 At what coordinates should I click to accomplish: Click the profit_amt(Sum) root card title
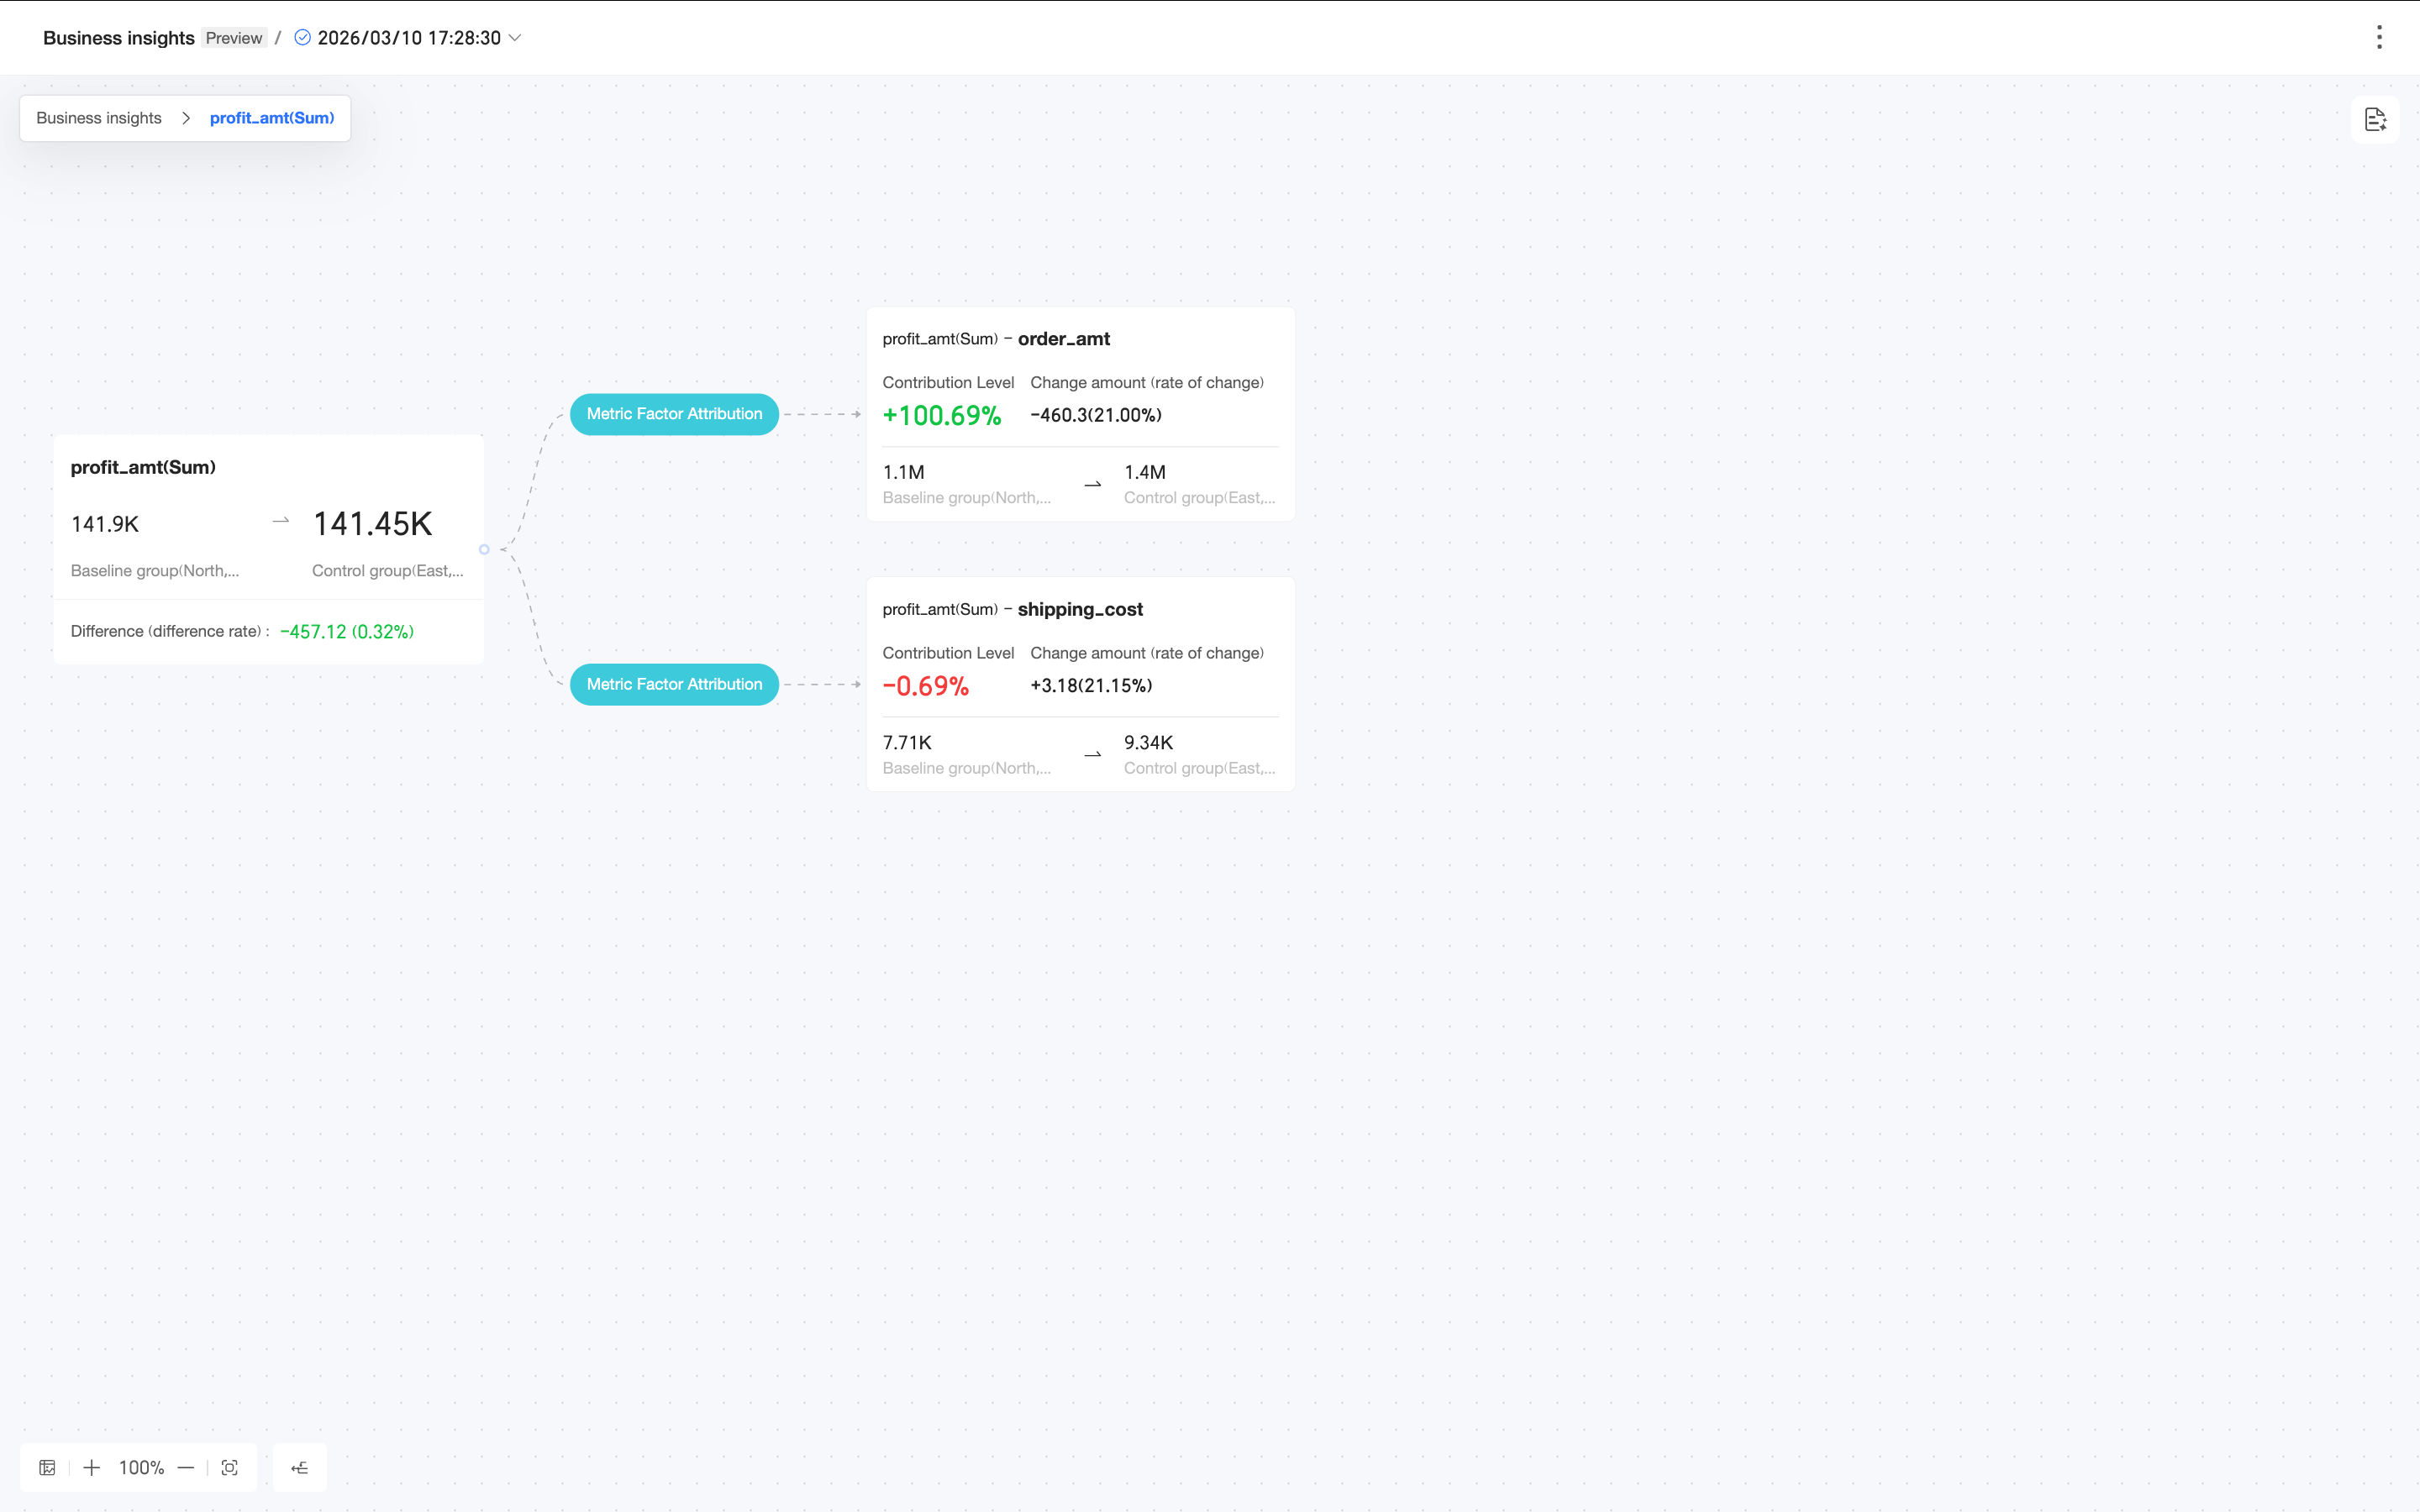coord(143,467)
